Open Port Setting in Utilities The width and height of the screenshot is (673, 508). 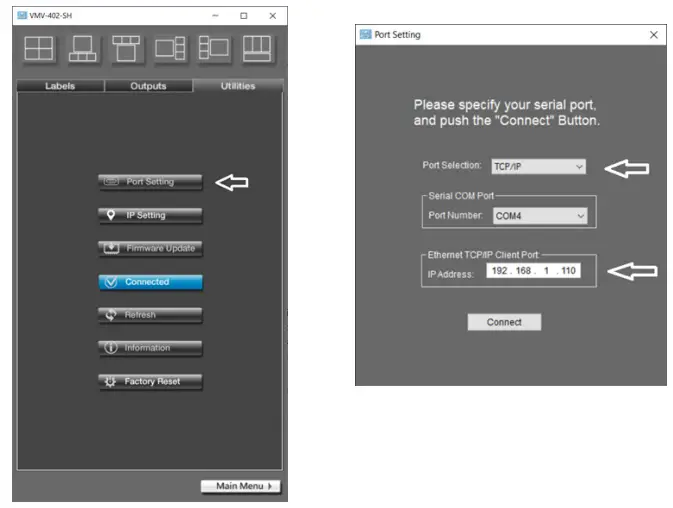(150, 181)
